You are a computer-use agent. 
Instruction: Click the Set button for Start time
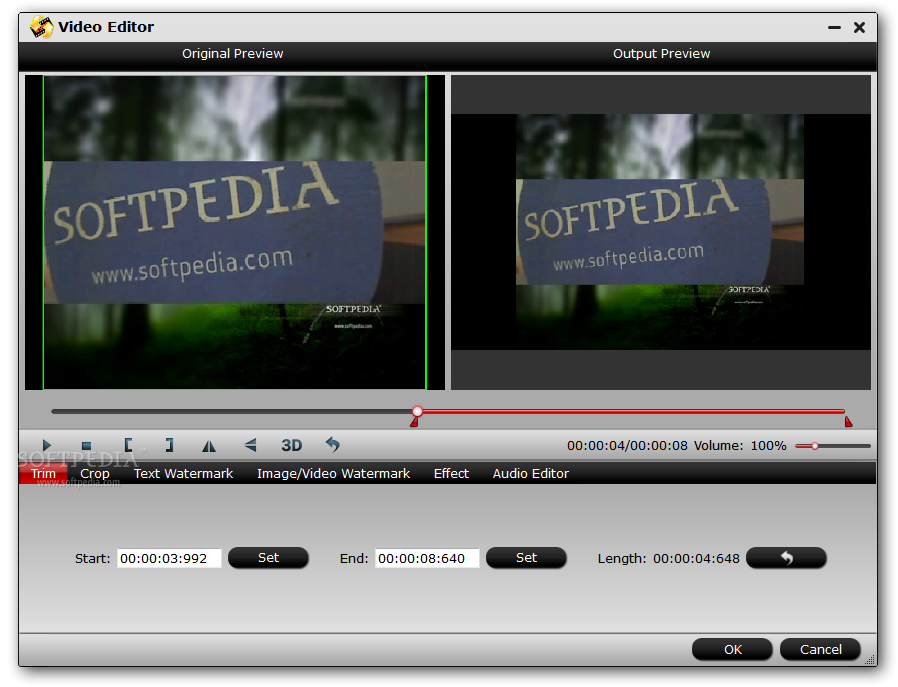click(268, 558)
